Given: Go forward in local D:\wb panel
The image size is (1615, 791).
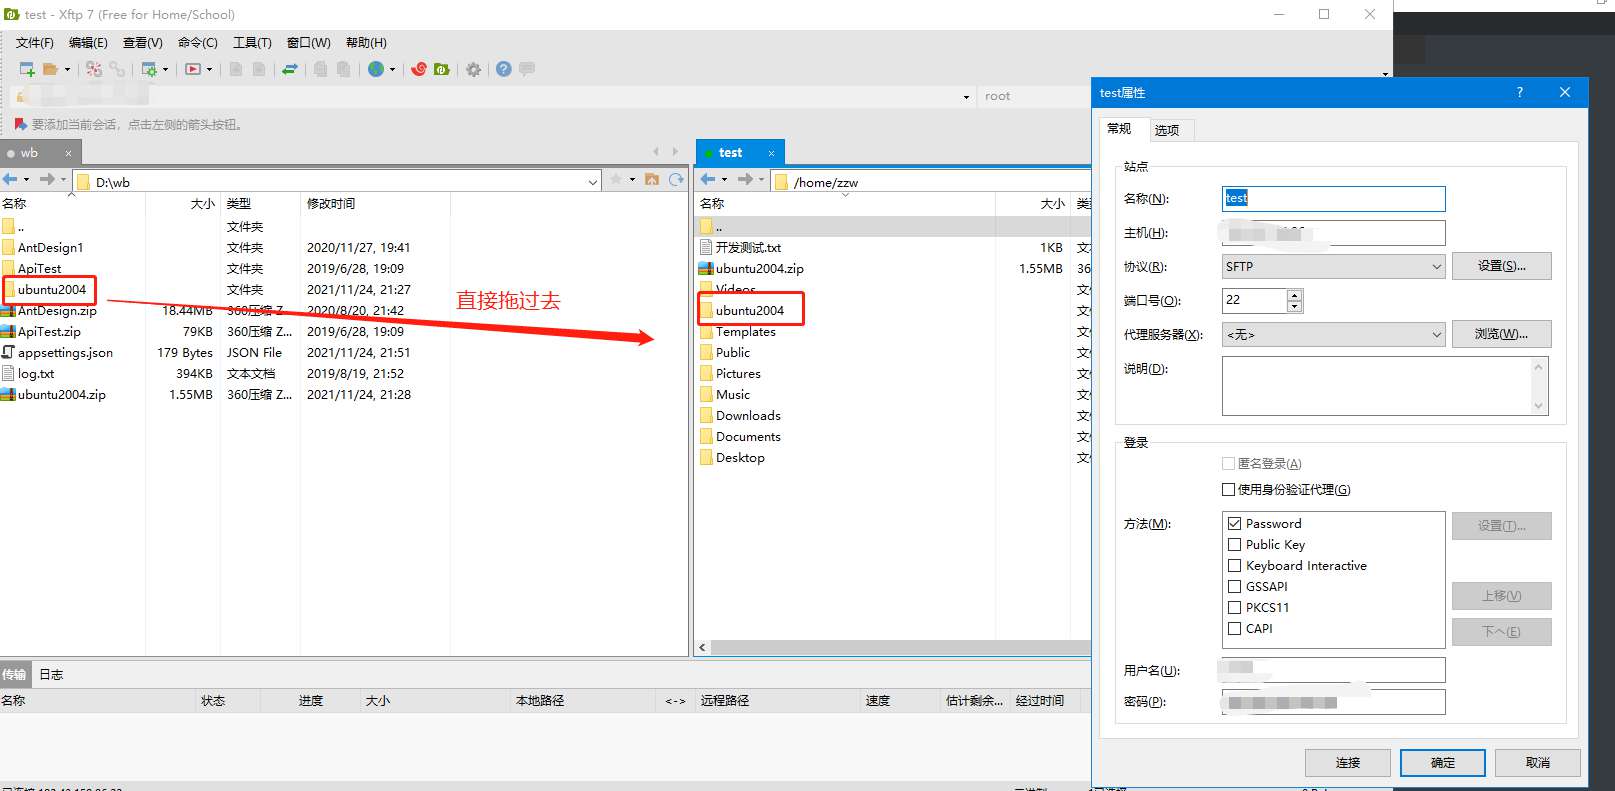Looking at the screenshot, I should 46,179.
